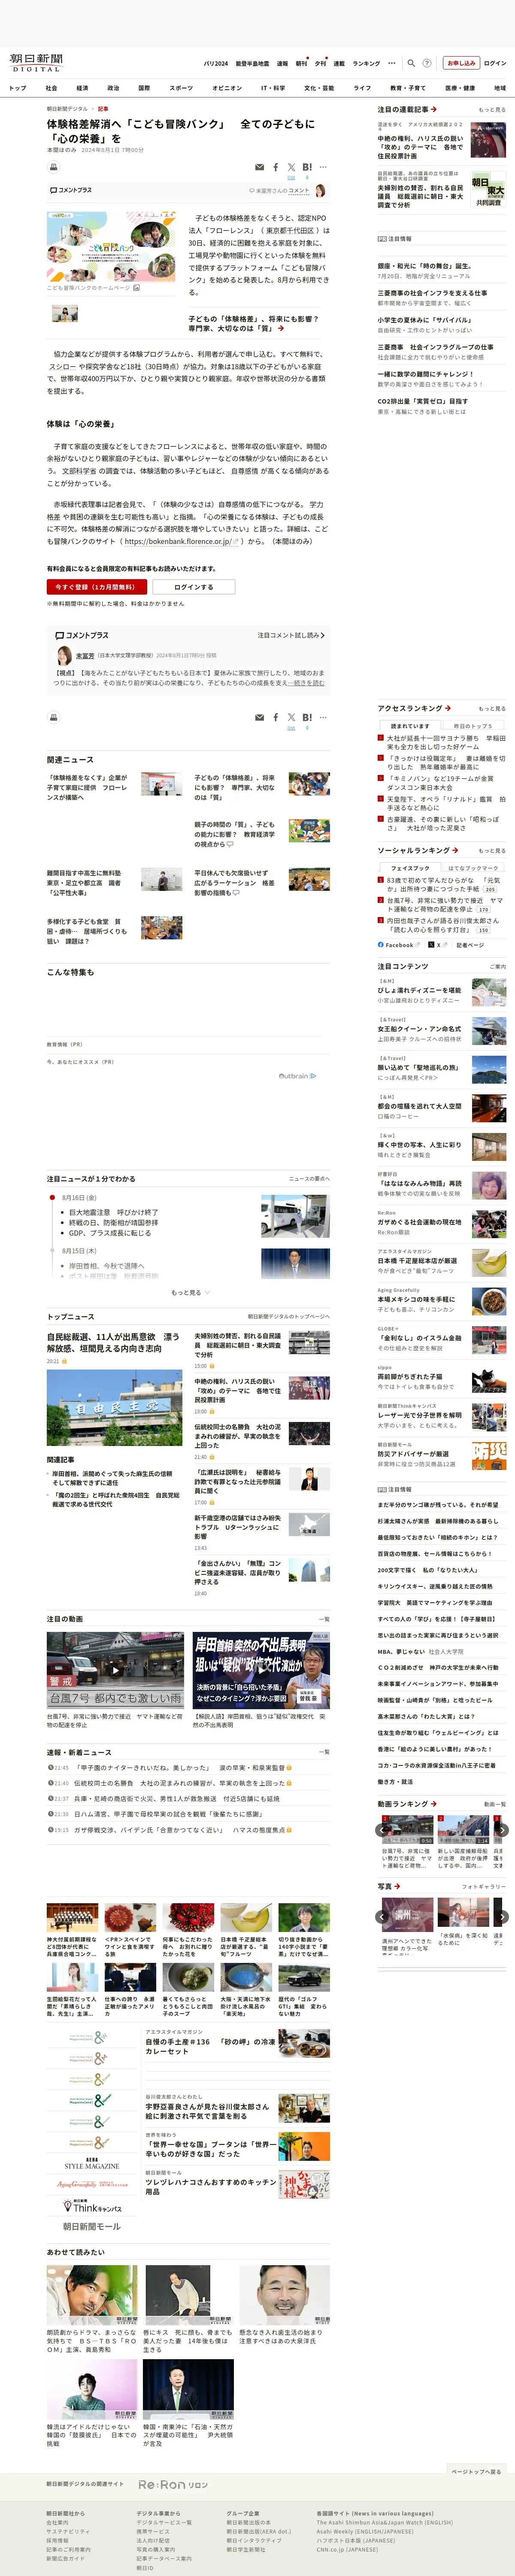
Task: Open the パリ2024 header link
Action: (x=216, y=63)
